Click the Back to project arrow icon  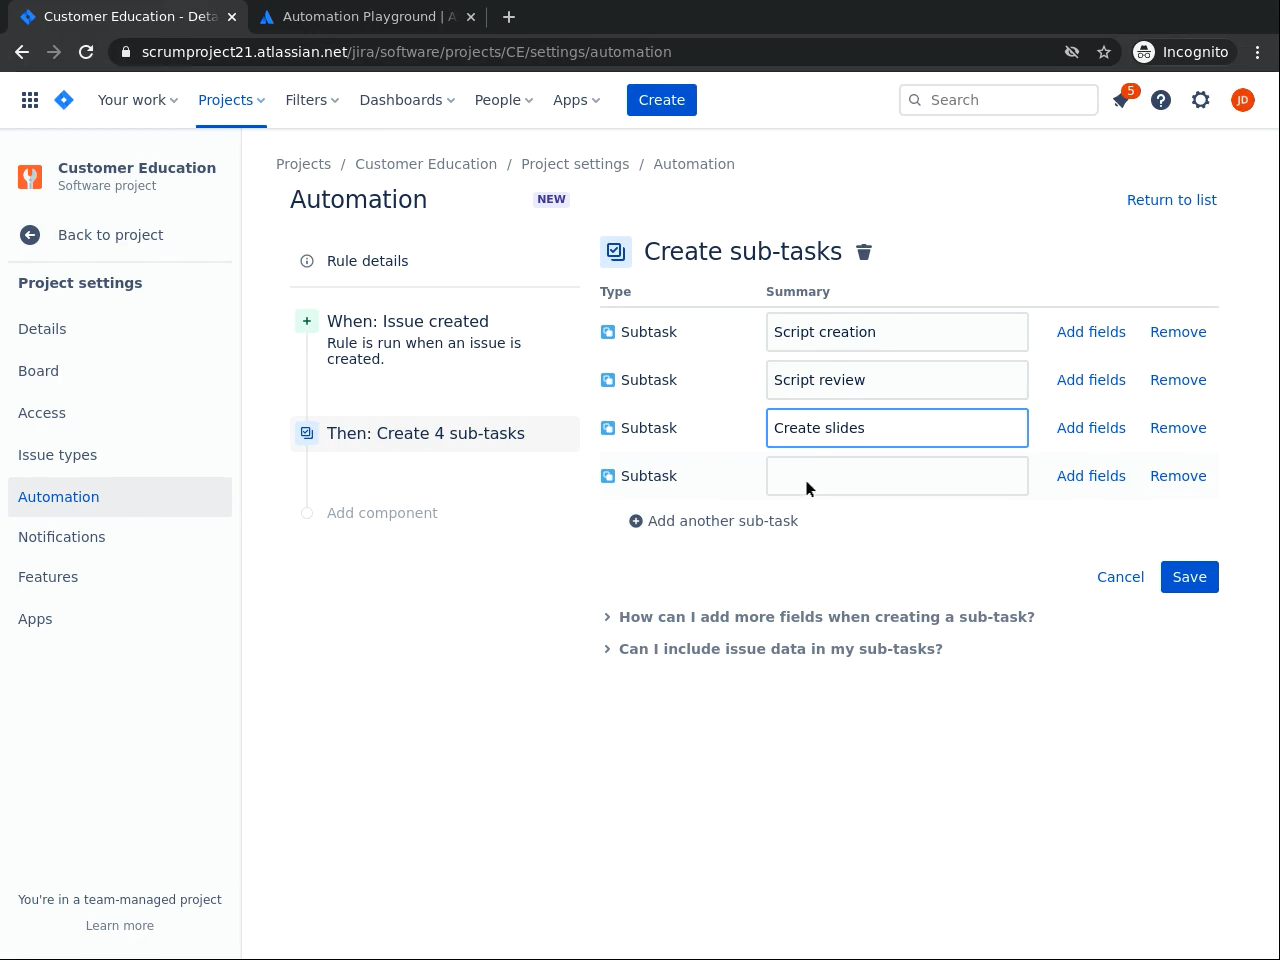click(x=30, y=235)
